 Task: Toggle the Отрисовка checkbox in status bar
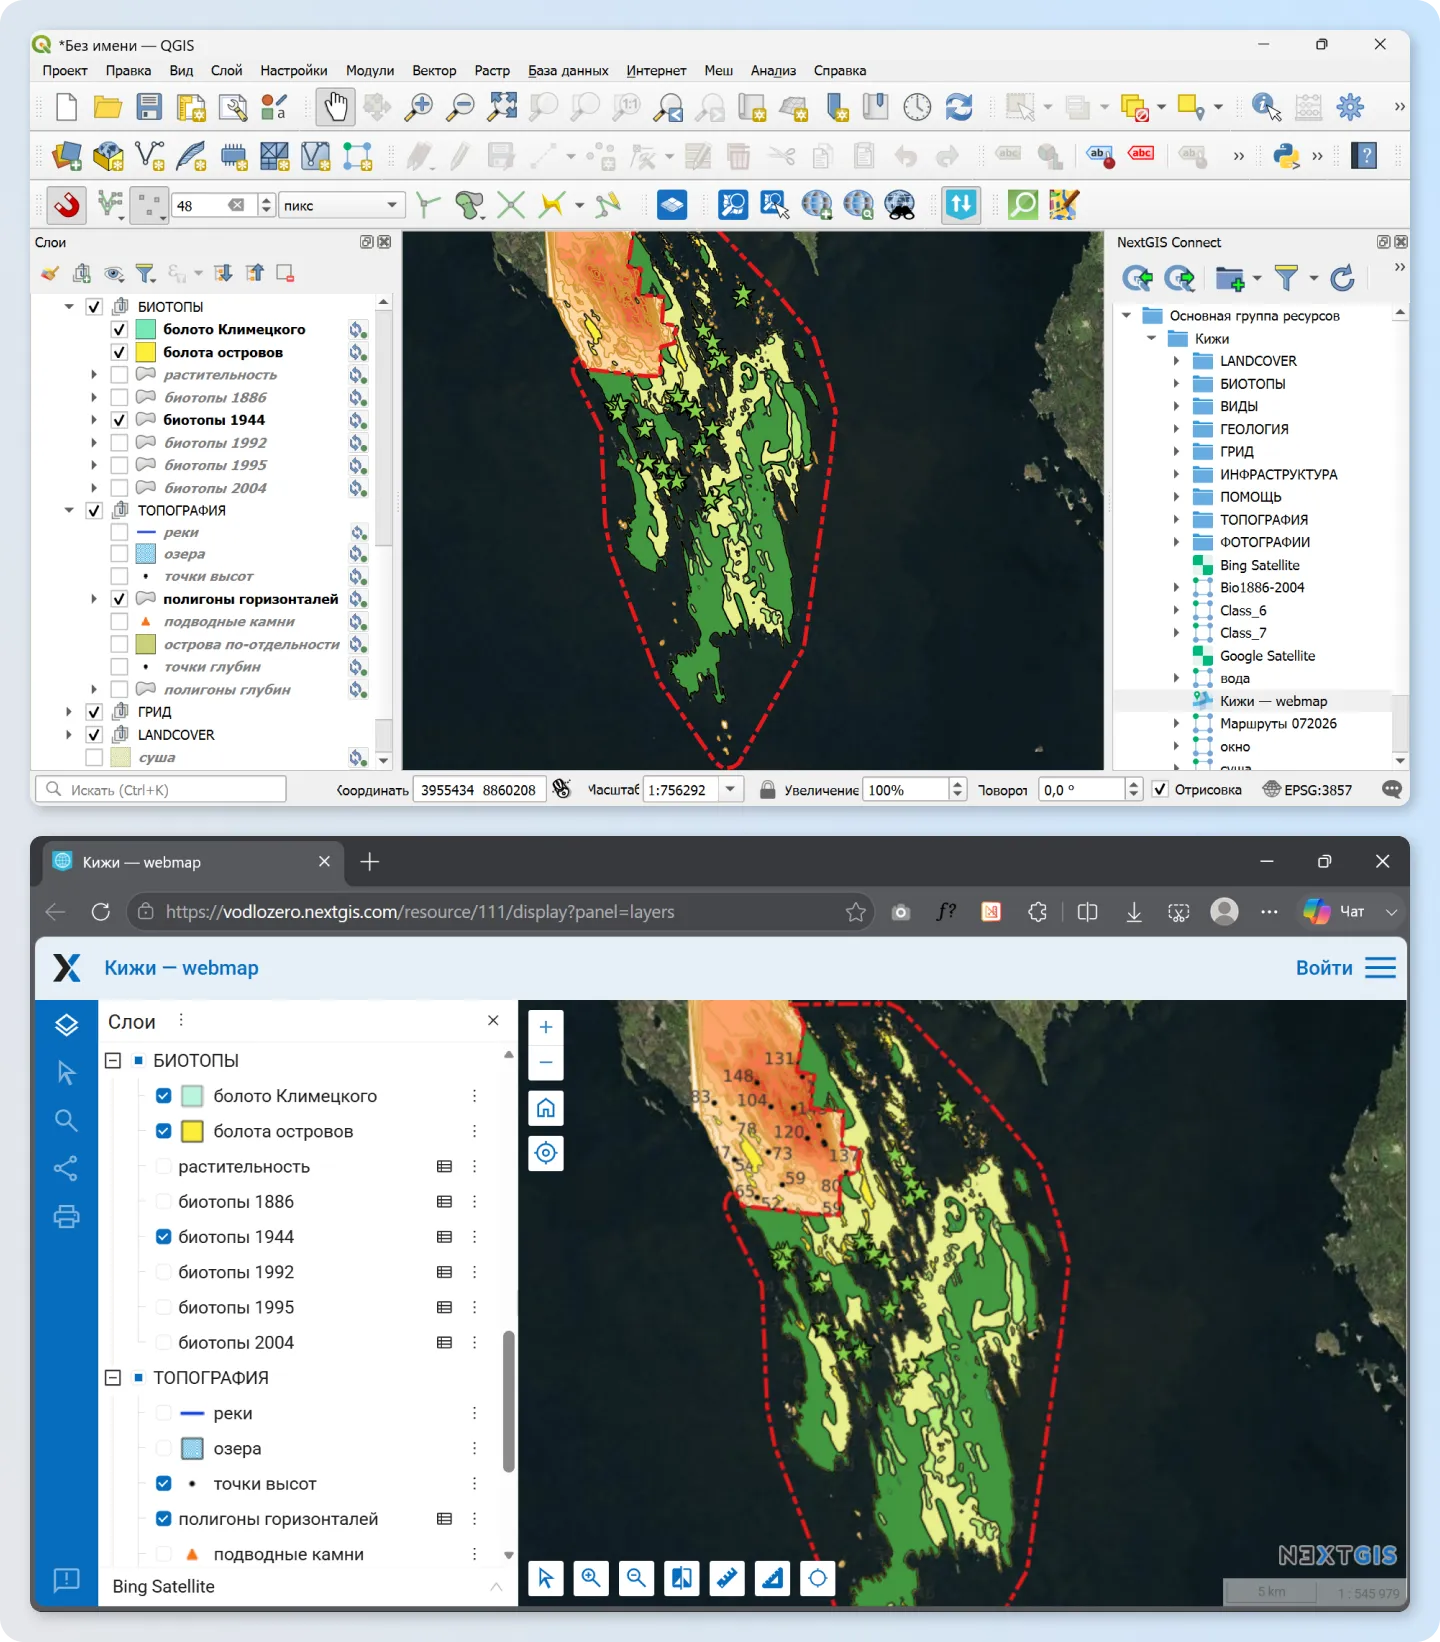pos(1160,789)
